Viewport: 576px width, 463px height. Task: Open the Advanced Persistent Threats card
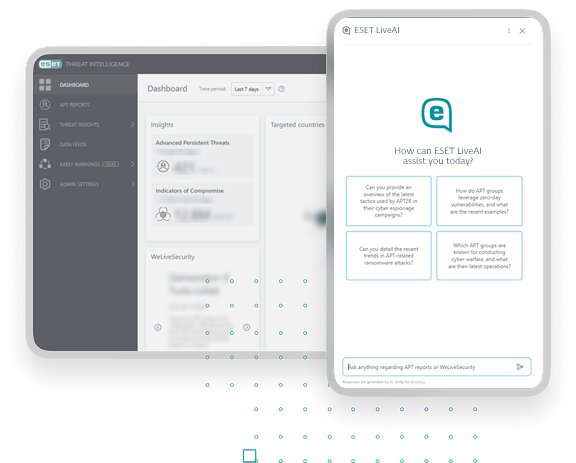pos(202,156)
